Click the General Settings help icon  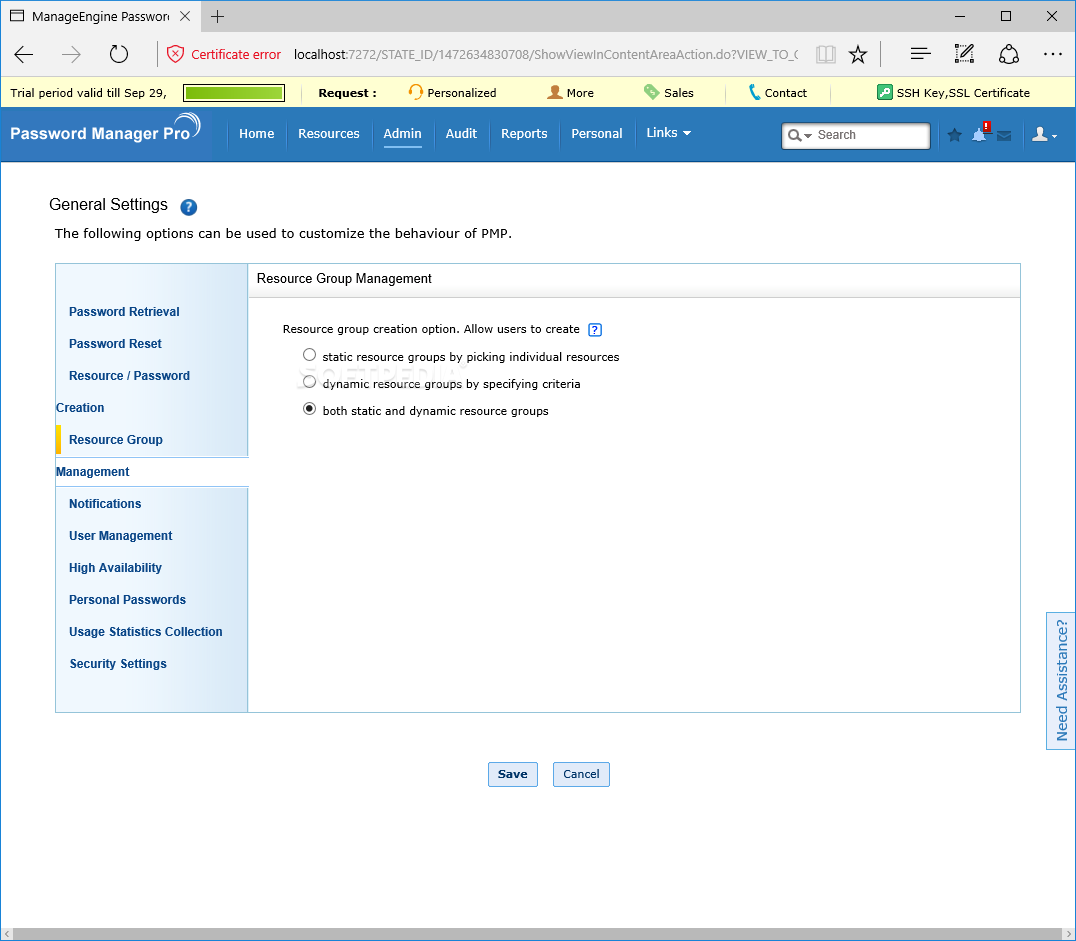pos(189,207)
